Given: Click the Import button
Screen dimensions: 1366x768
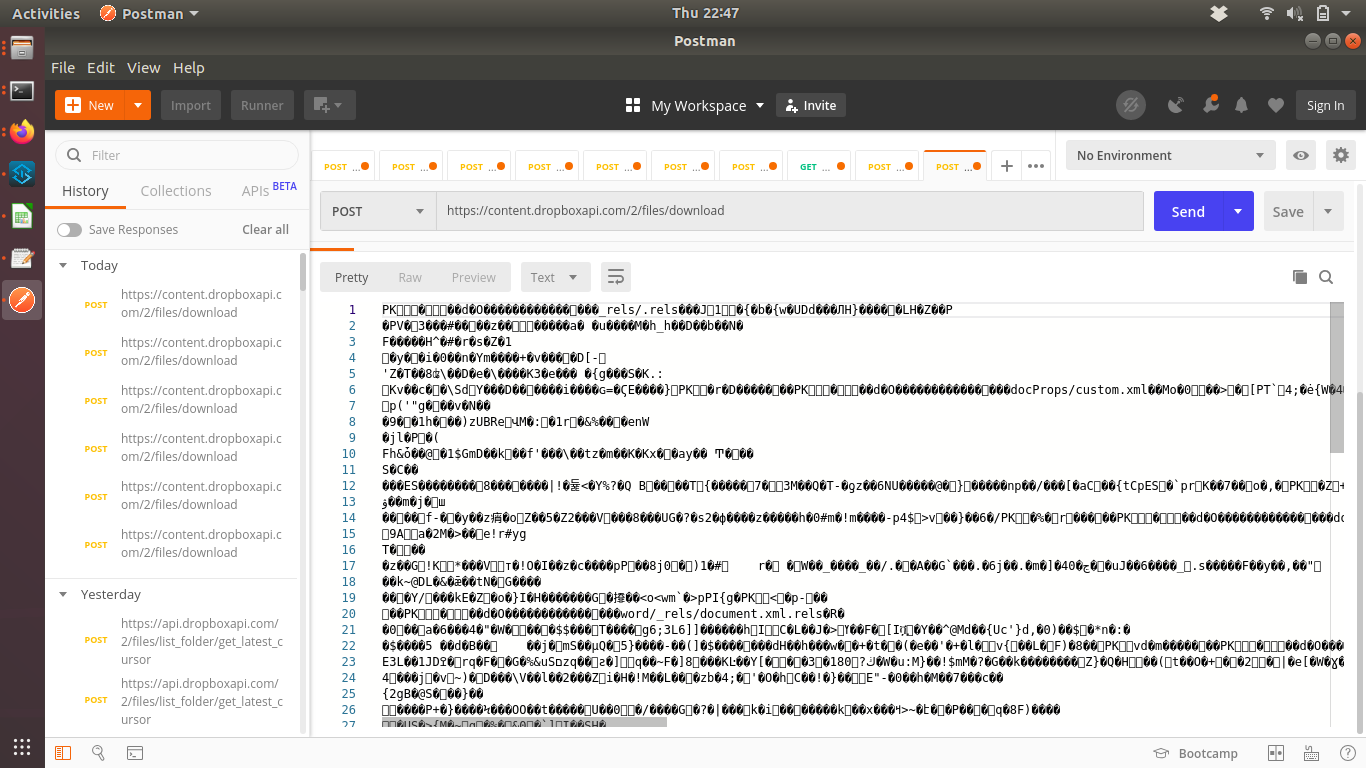Looking at the screenshot, I should coord(191,105).
